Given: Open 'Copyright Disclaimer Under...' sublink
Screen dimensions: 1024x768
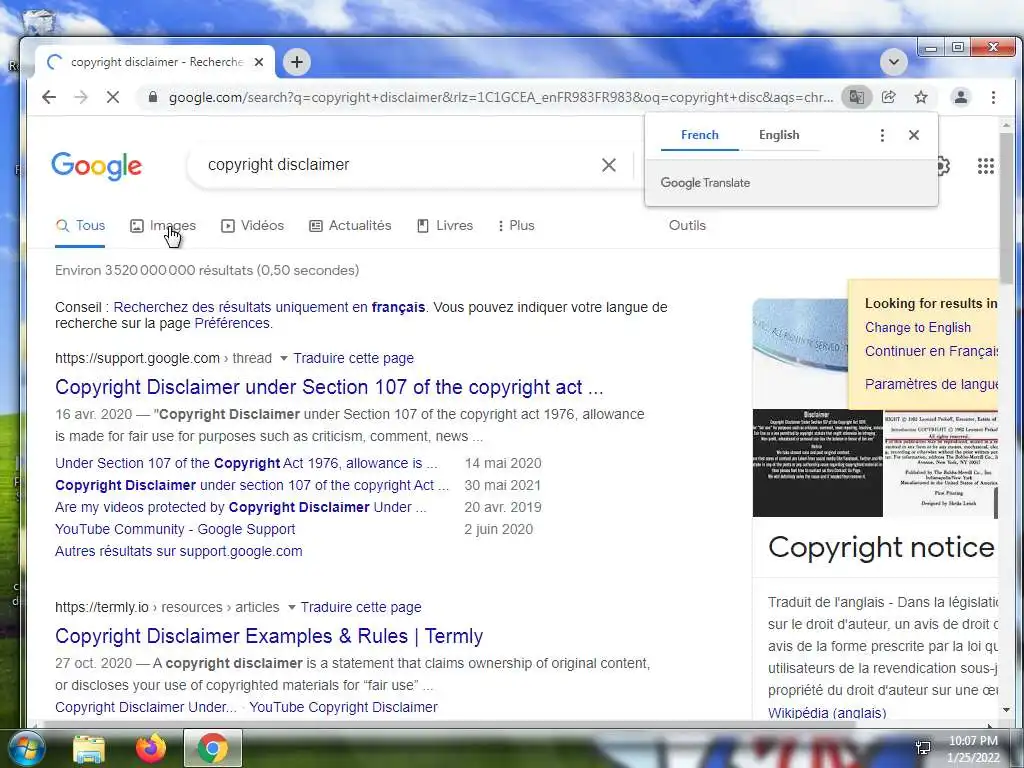Looking at the screenshot, I should (x=146, y=707).
